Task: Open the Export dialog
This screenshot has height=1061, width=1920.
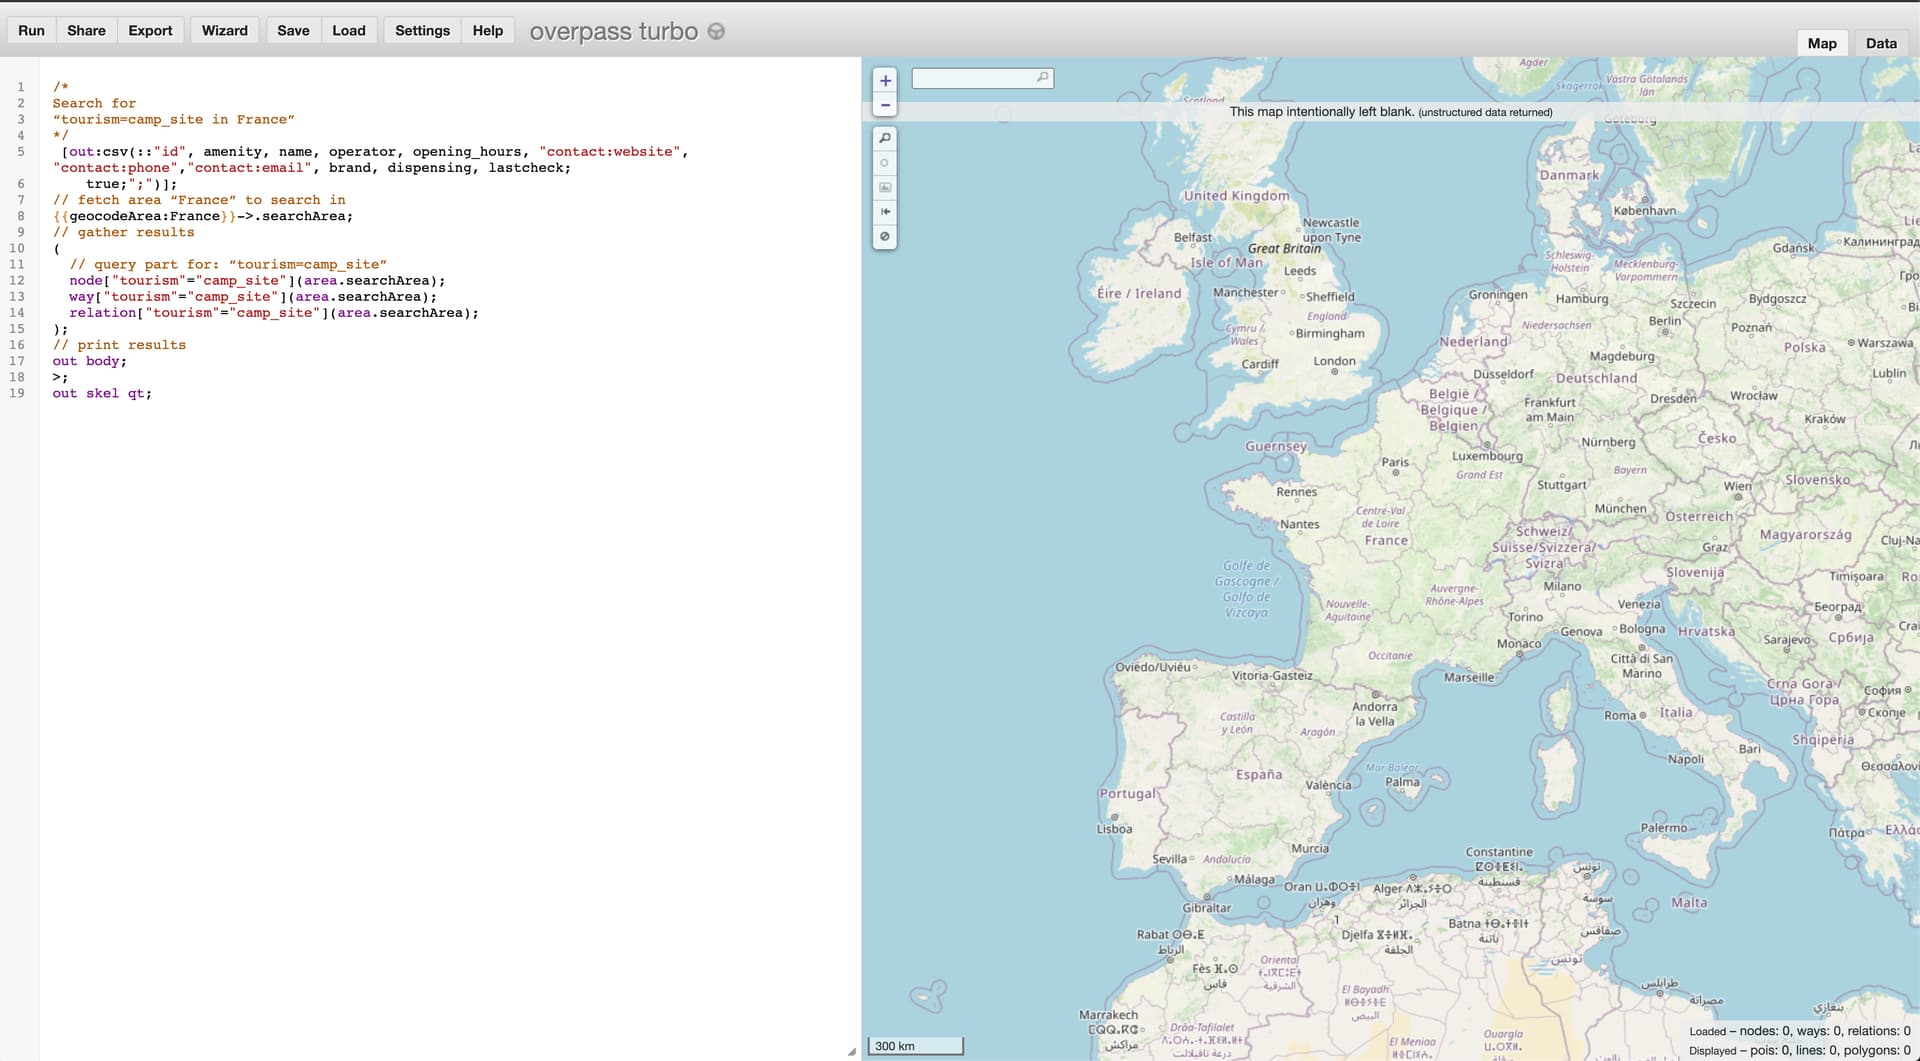Action: coord(150,30)
